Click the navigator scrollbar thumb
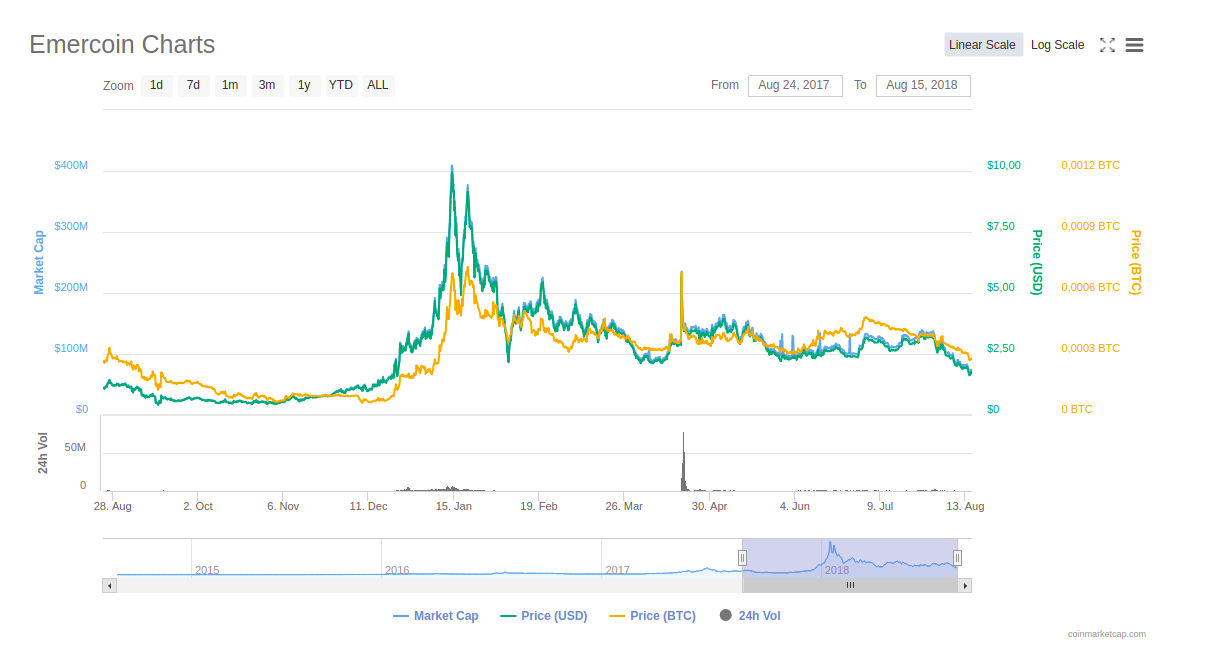This screenshot has height=661, width=1209. pos(850,586)
